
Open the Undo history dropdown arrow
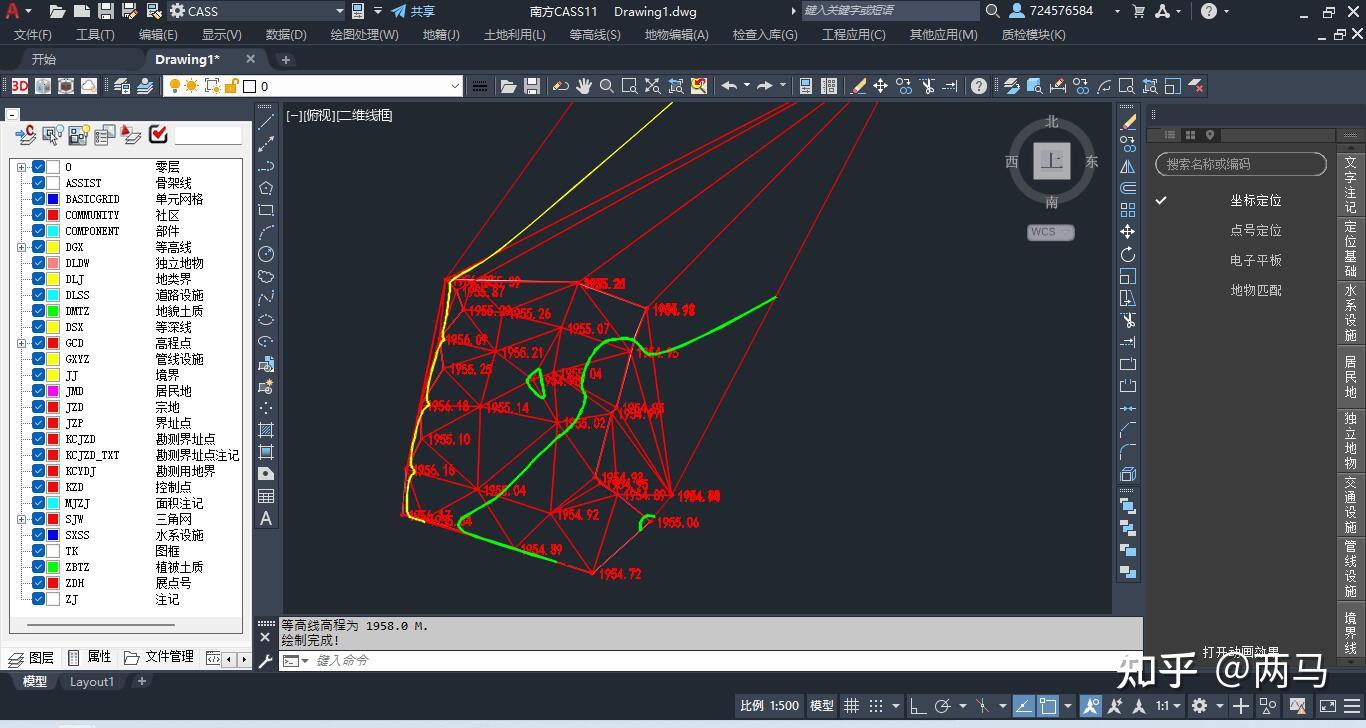coord(747,86)
